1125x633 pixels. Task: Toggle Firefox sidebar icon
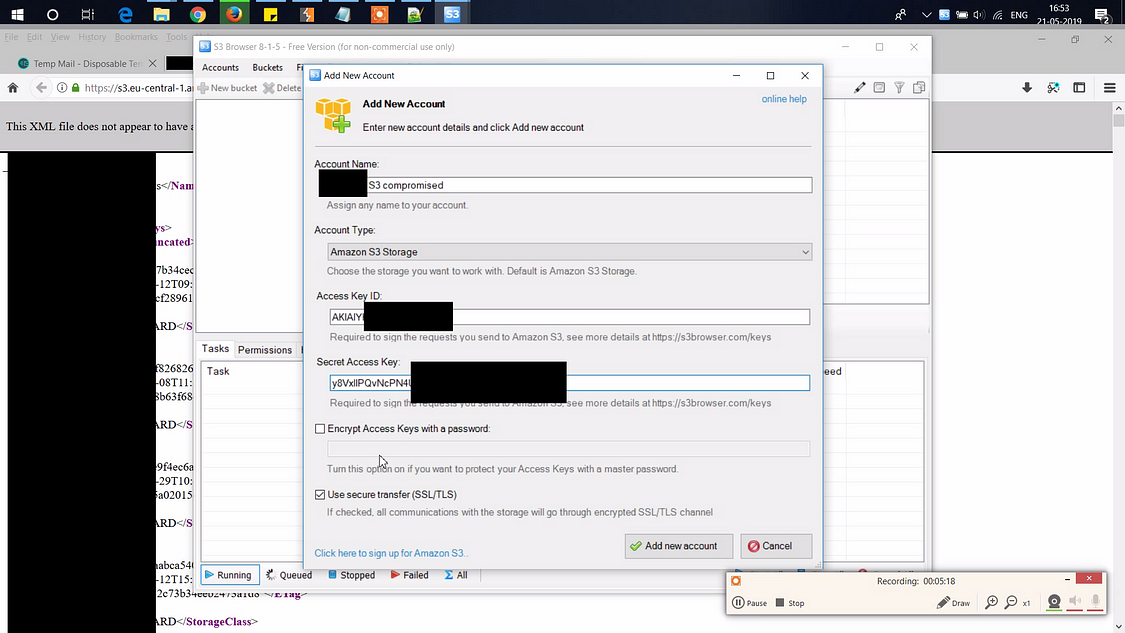(1079, 88)
